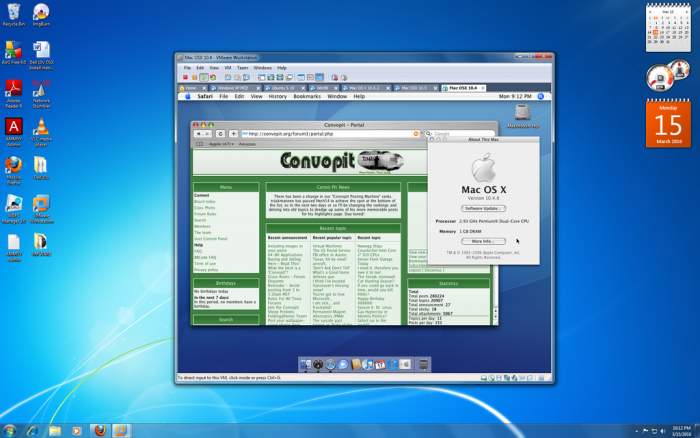The width and height of the screenshot is (700, 438).
Task: Click the Reset VM icon in VMware toolbar
Action: [x=213, y=77]
